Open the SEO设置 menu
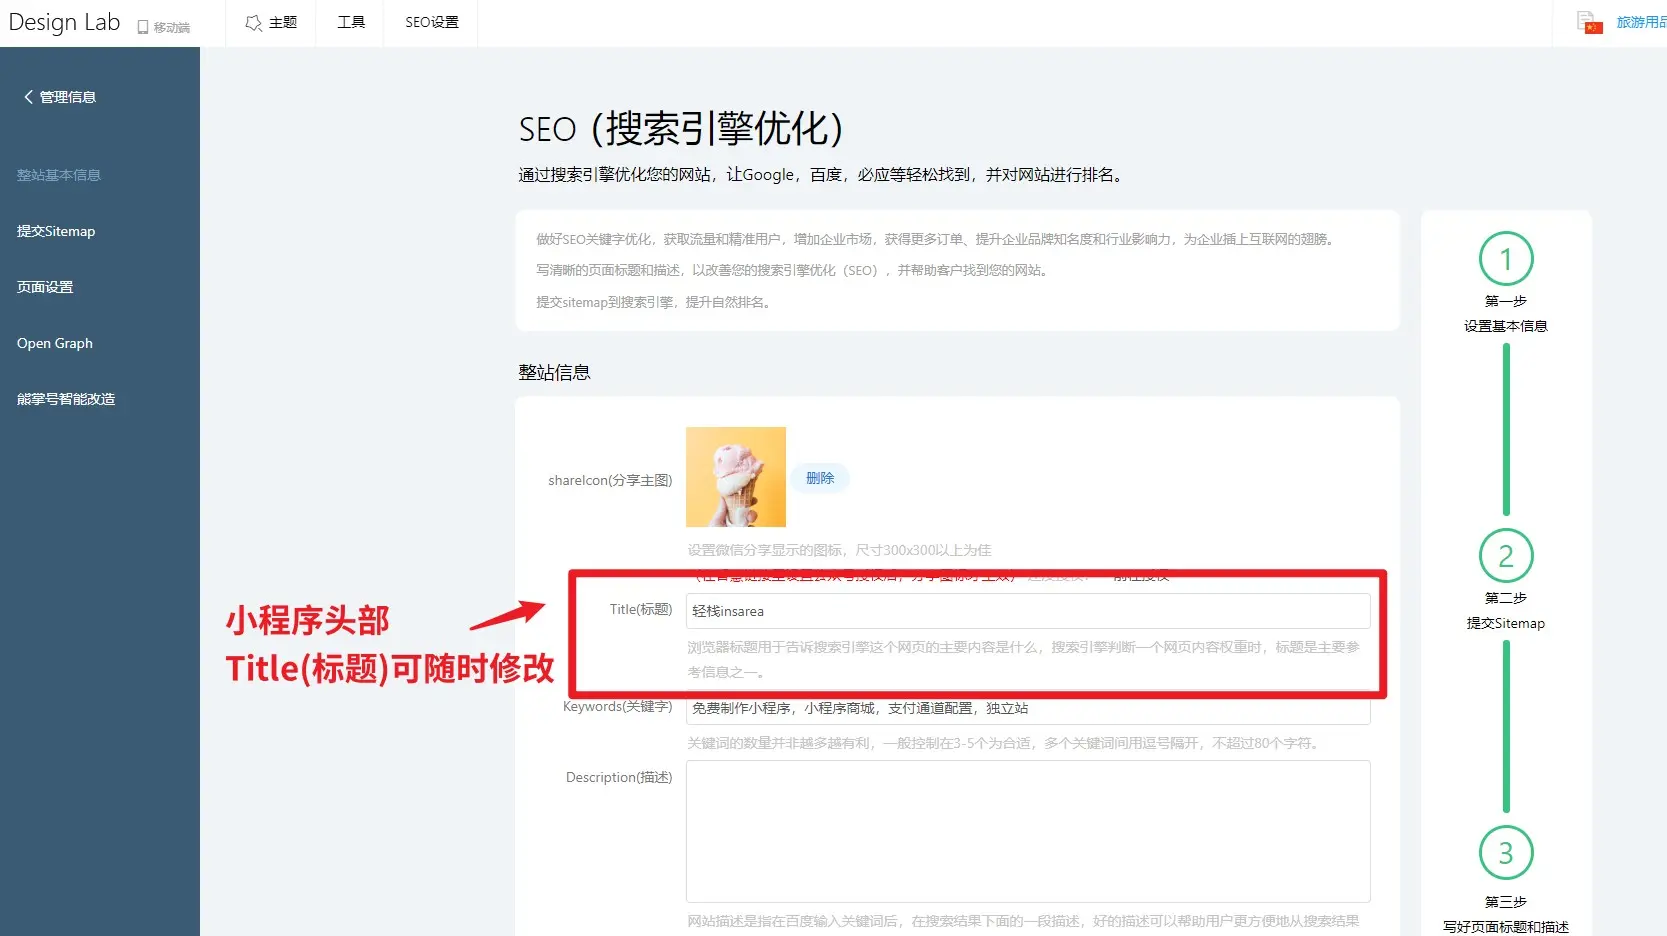The width and height of the screenshot is (1667, 936). [431, 22]
